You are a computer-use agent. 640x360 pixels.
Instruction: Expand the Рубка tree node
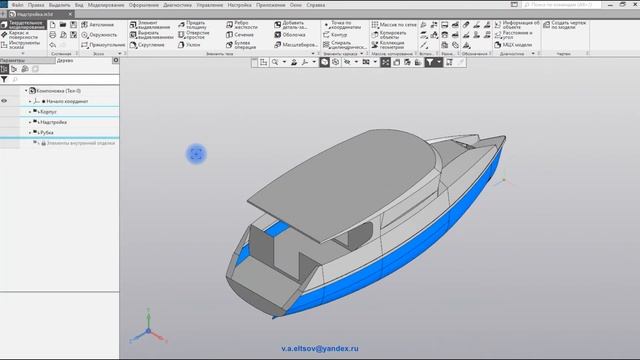(30, 133)
